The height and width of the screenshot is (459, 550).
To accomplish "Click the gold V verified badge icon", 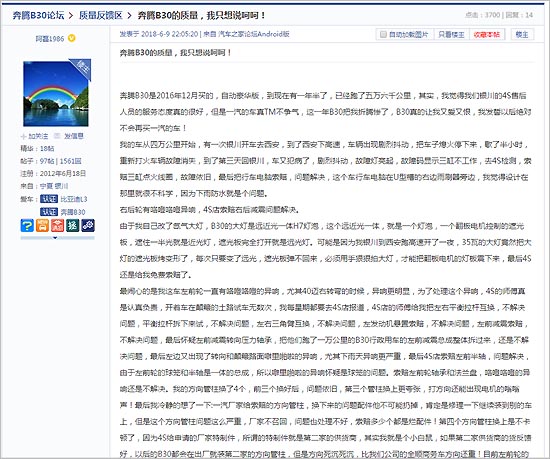I will coord(72,38).
